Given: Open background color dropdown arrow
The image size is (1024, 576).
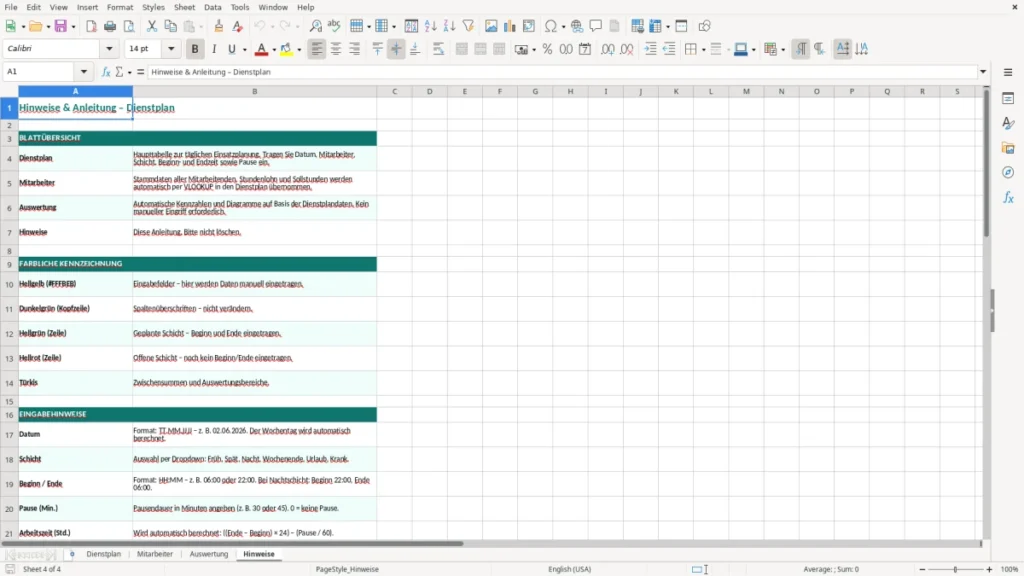Looking at the screenshot, I should [x=299, y=50].
